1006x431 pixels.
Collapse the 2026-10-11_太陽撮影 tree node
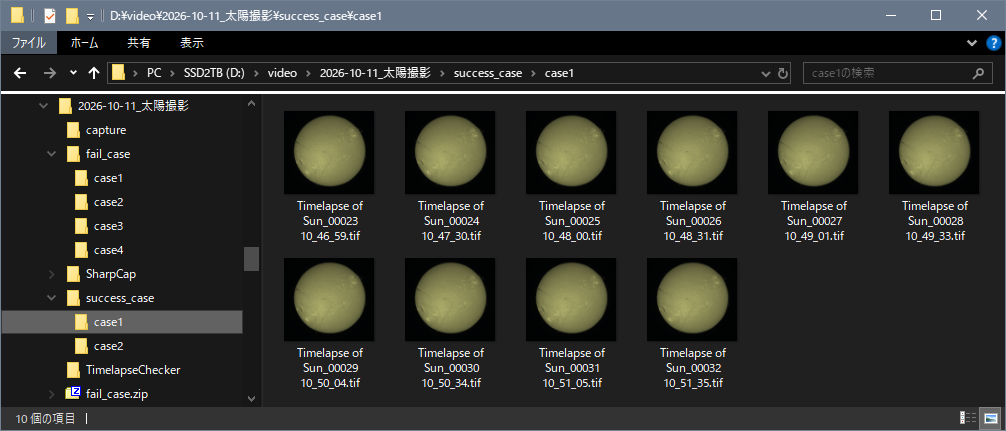[x=44, y=106]
